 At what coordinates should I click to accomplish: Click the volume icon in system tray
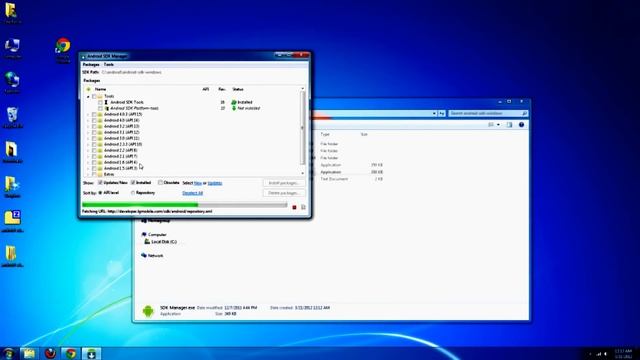point(605,353)
